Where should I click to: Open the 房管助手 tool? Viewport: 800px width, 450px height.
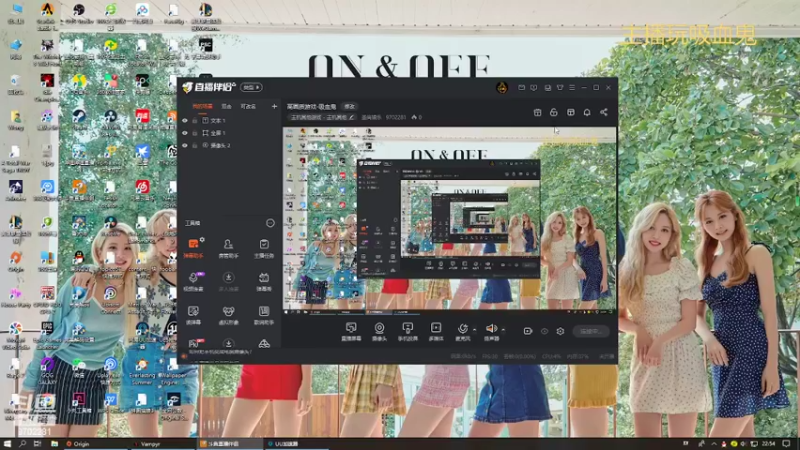(228, 248)
